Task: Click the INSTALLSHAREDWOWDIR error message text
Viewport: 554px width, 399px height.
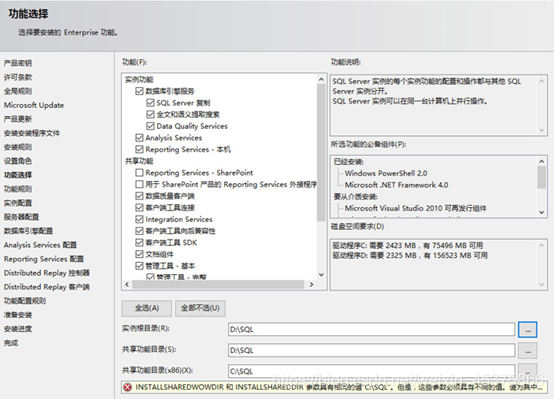Action: tap(339, 387)
